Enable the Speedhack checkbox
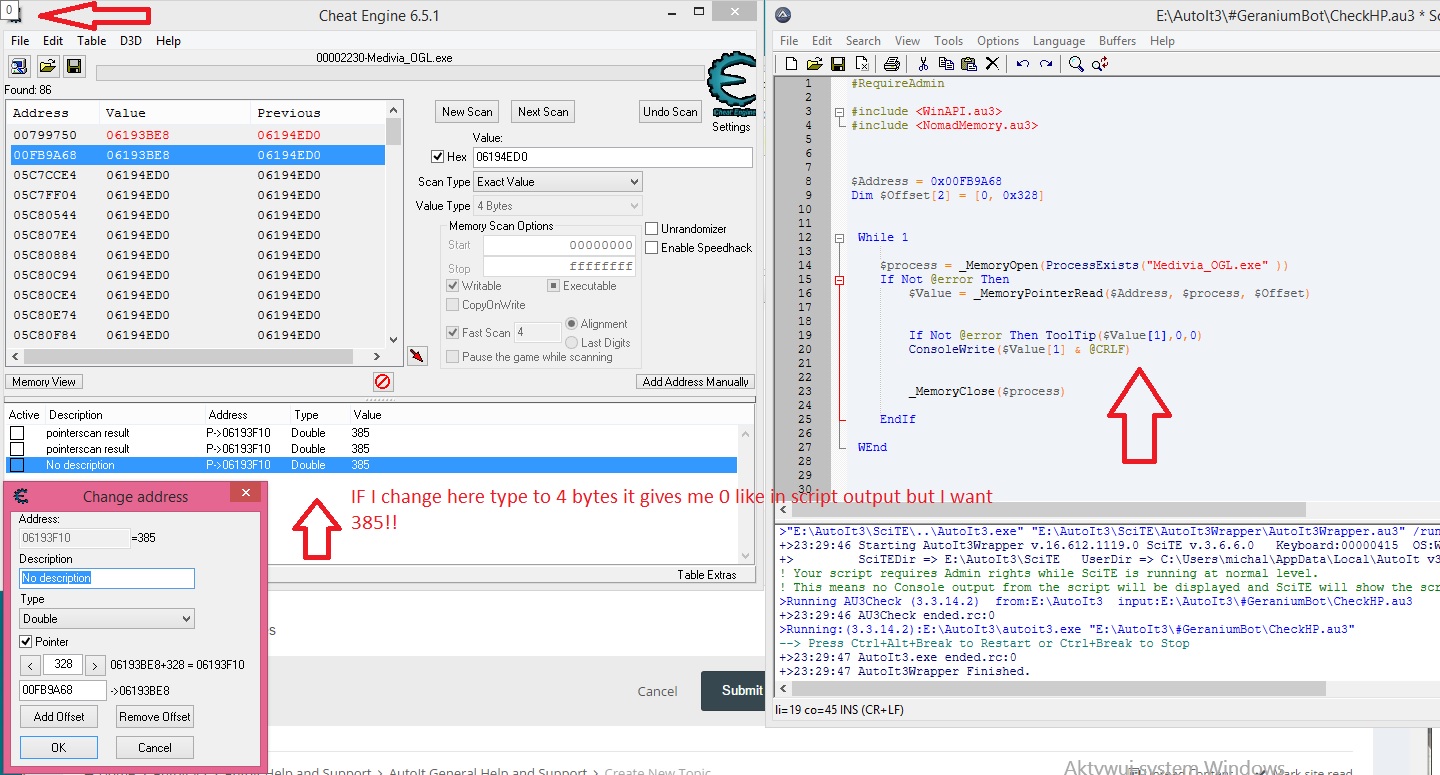The height and width of the screenshot is (775, 1440). [652, 248]
